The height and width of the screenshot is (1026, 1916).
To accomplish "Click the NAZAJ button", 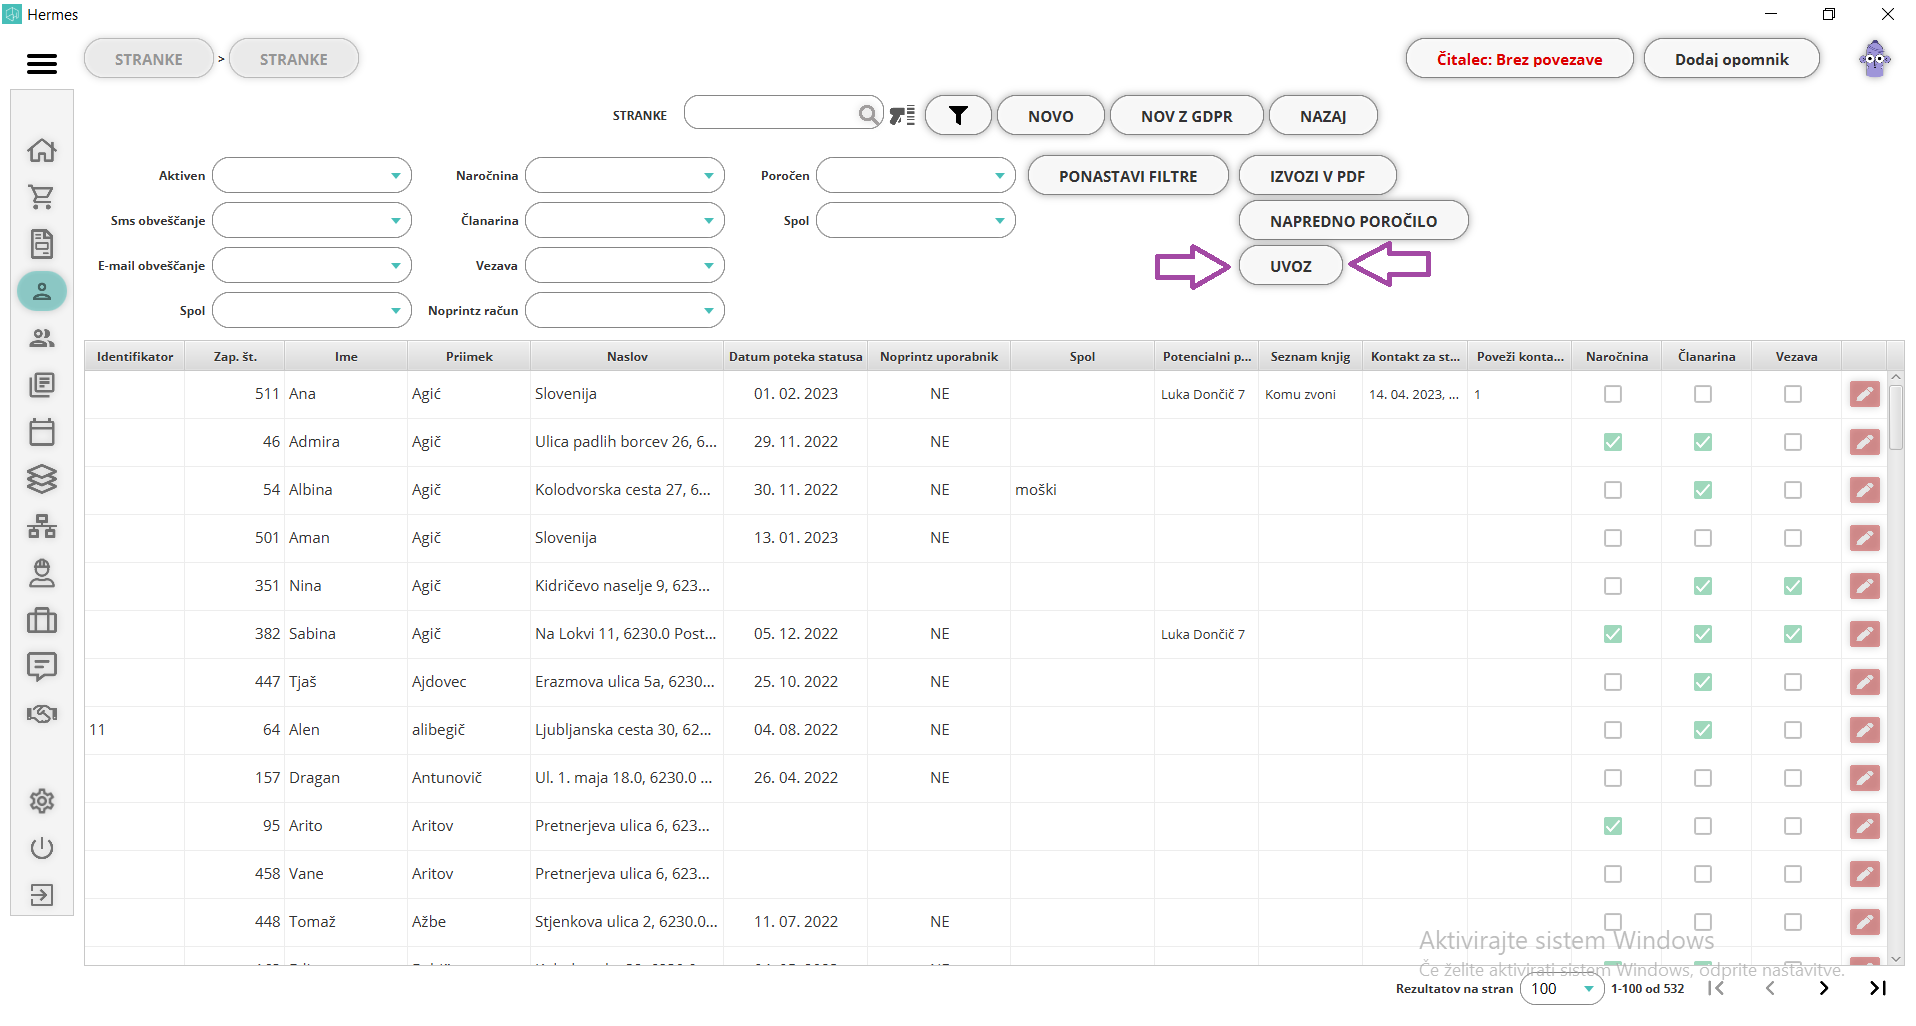I will pos(1323,116).
